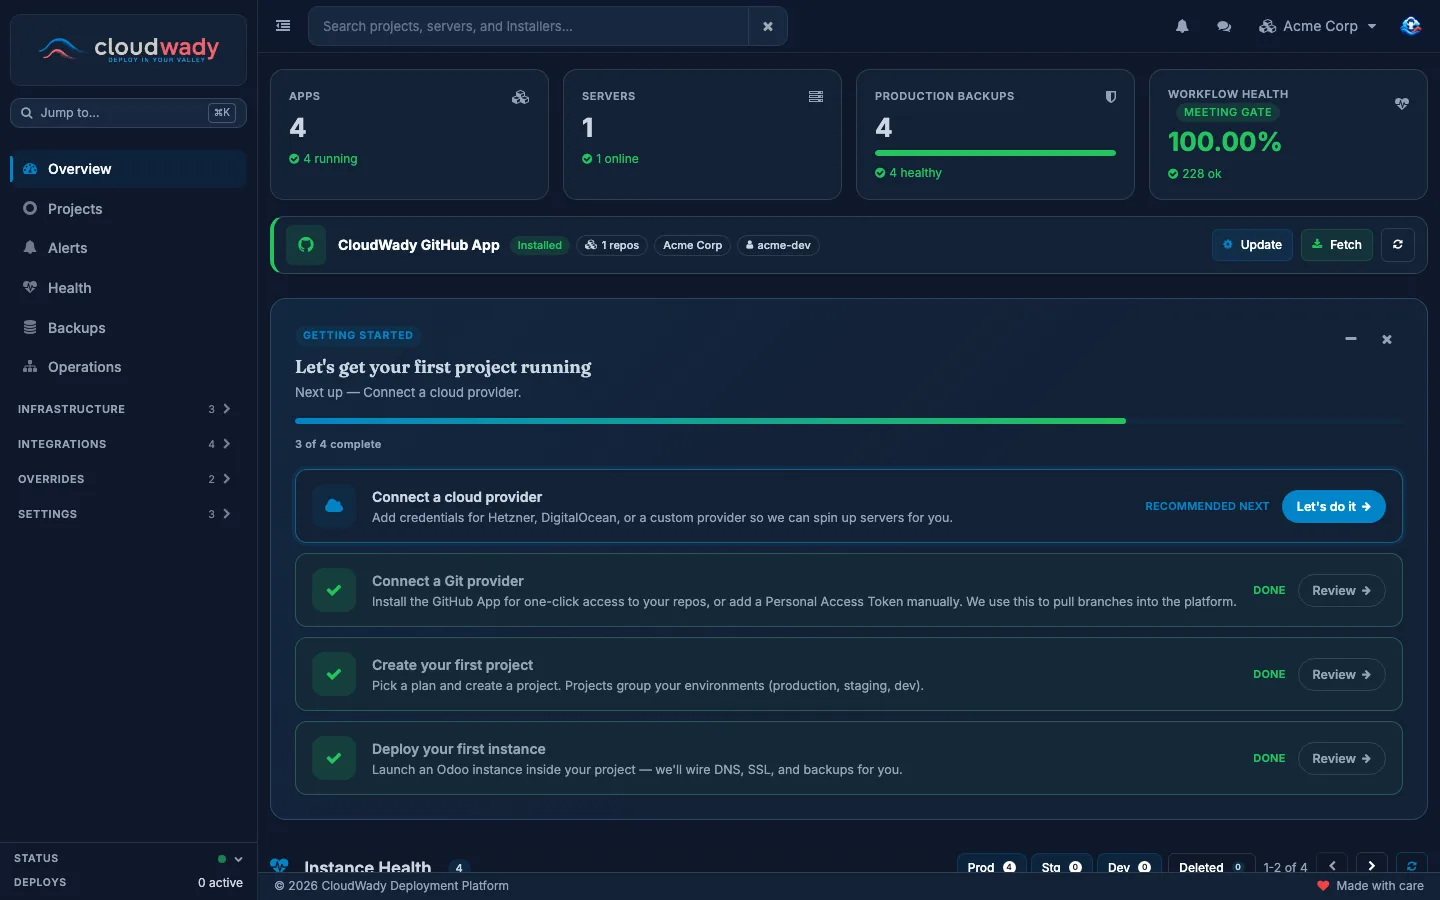The height and width of the screenshot is (900, 1440).
Task: Open Alerts in the sidebar
Action: click(128, 248)
